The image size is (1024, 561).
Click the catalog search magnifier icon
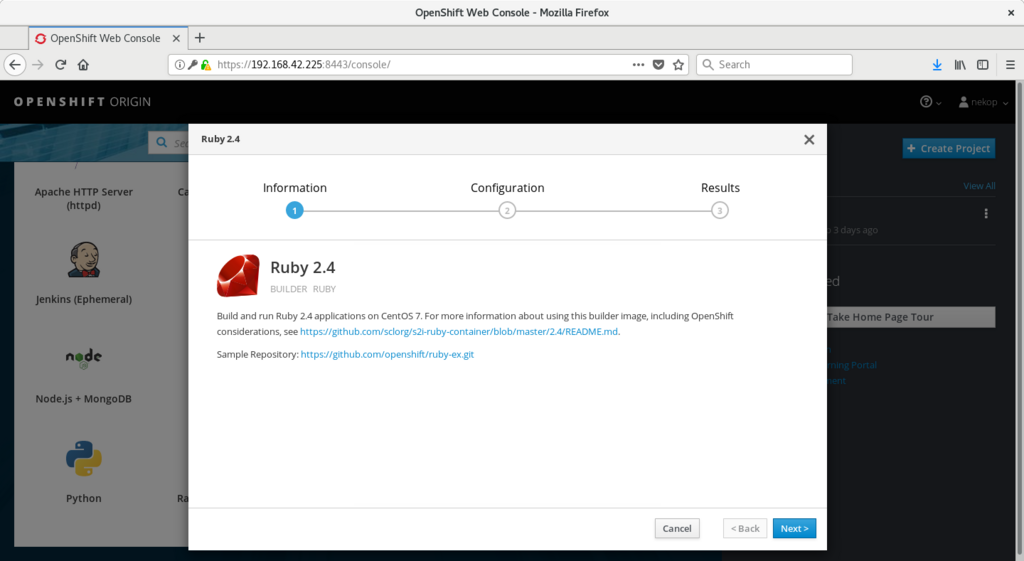tap(161, 142)
